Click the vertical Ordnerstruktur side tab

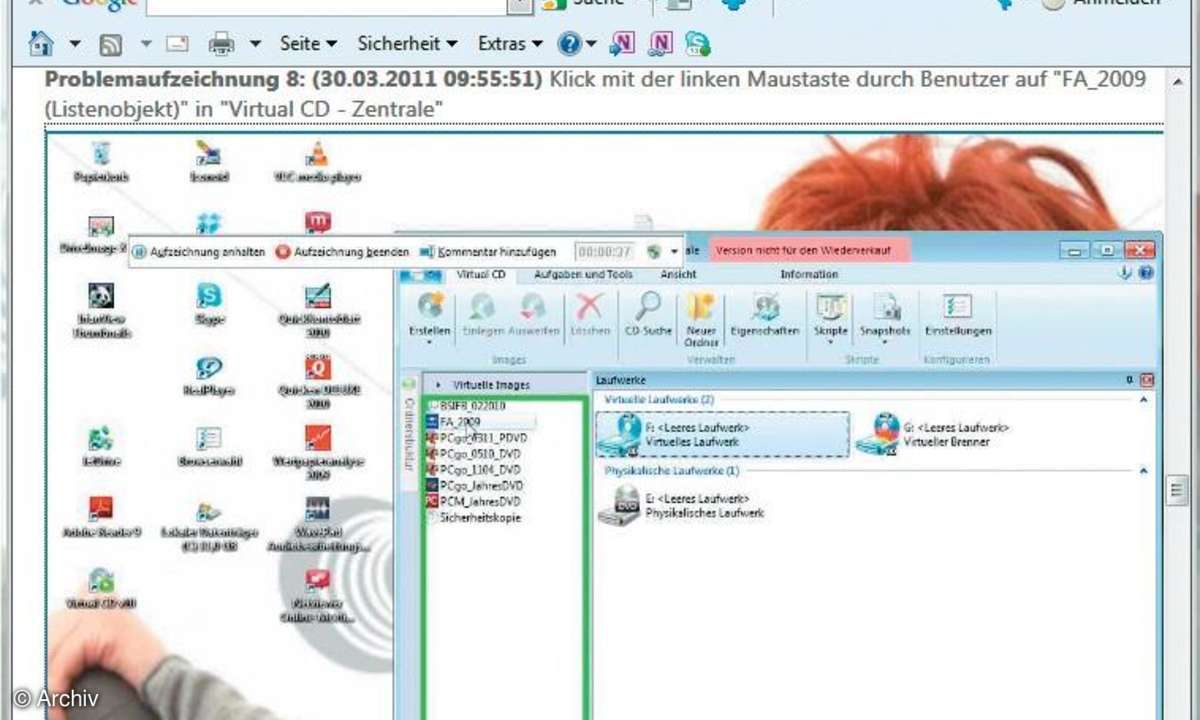tap(408, 432)
